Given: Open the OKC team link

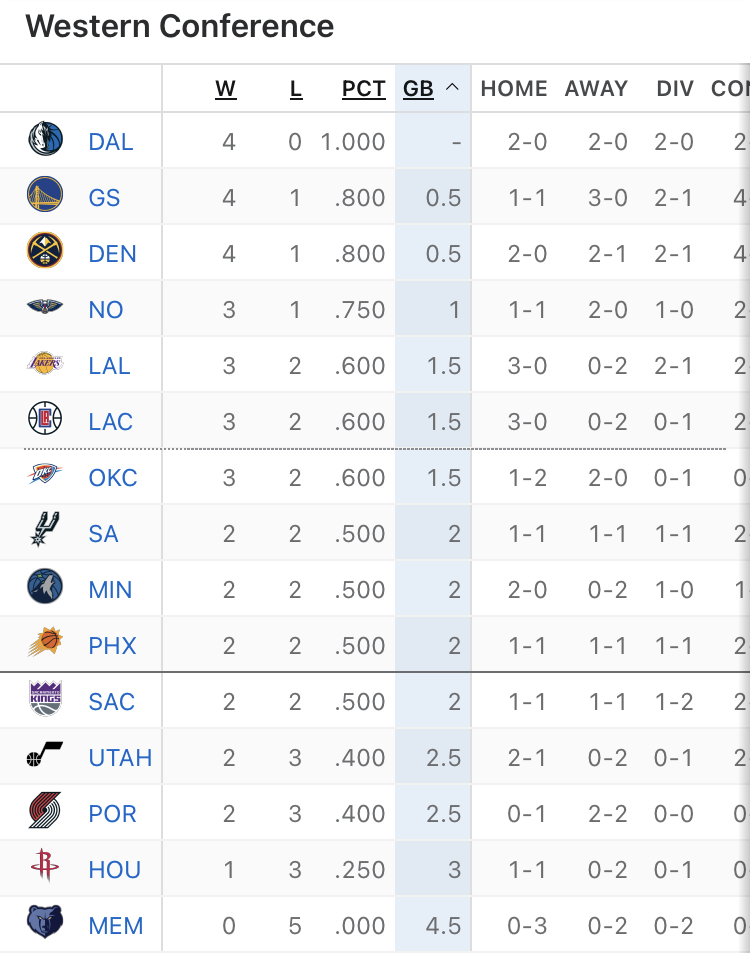Looking at the screenshot, I should [x=113, y=478].
